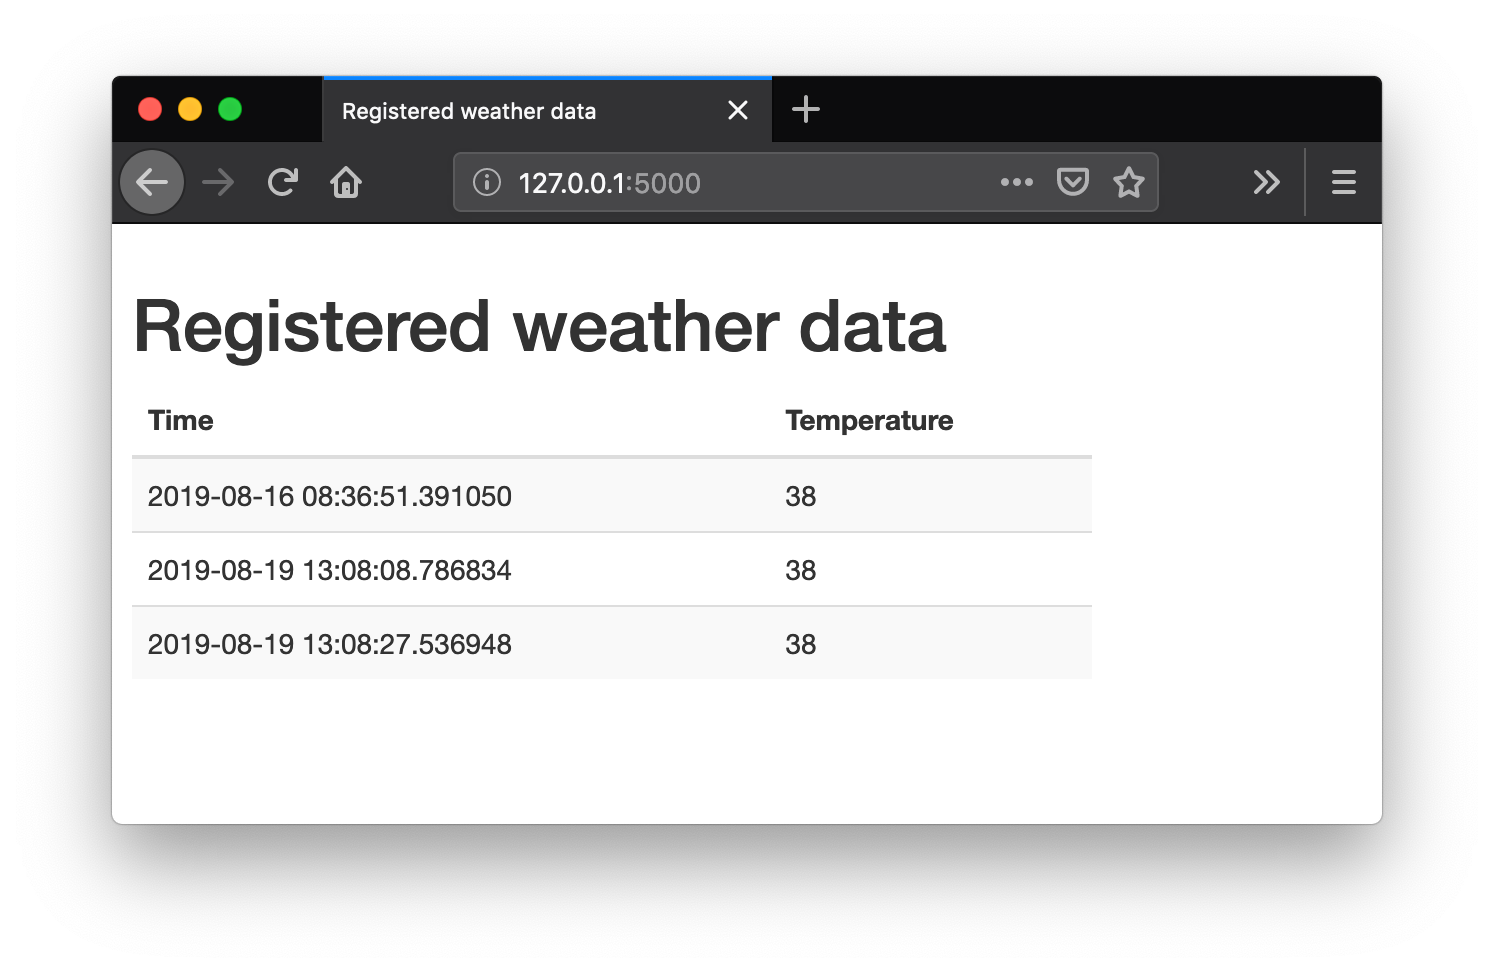Viewport: 1494px width, 972px height.
Task: Open the hamburger application menu
Action: [1343, 182]
